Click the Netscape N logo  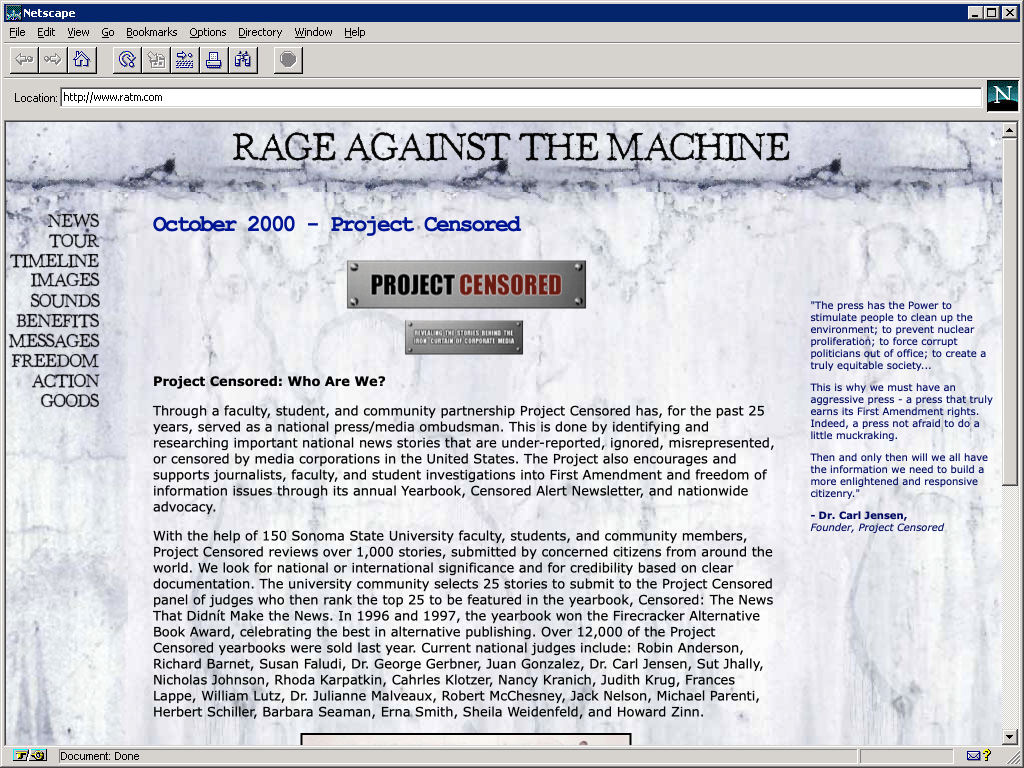(x=1002, y=96)
